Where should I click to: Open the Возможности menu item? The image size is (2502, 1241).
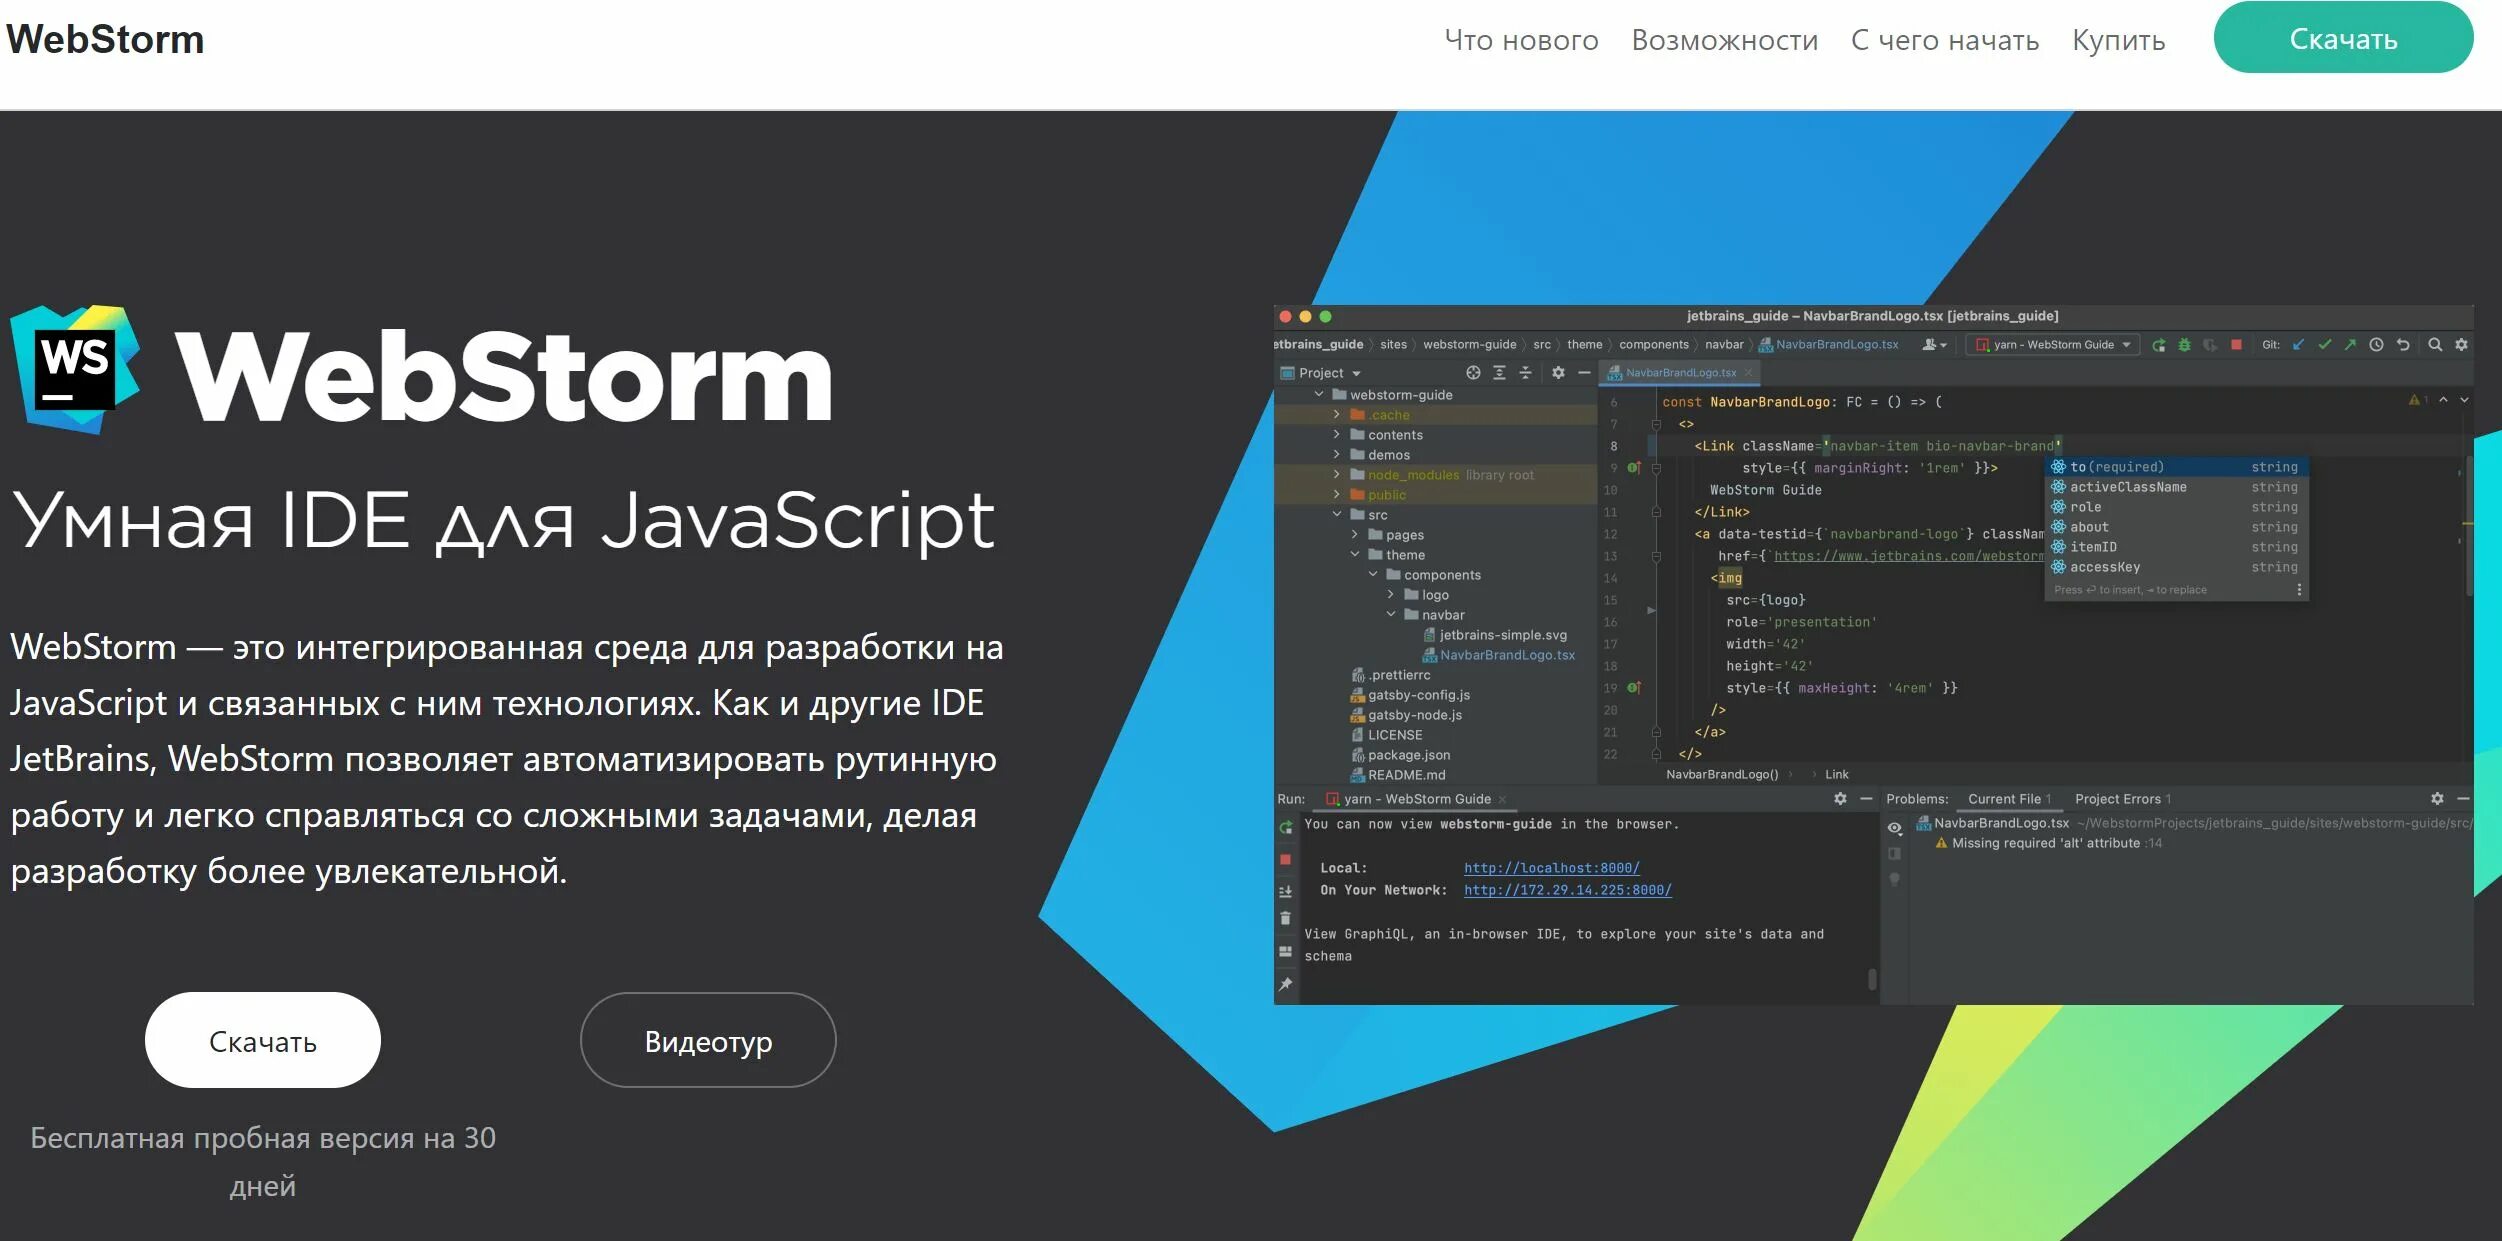[x=1724, y=40]
